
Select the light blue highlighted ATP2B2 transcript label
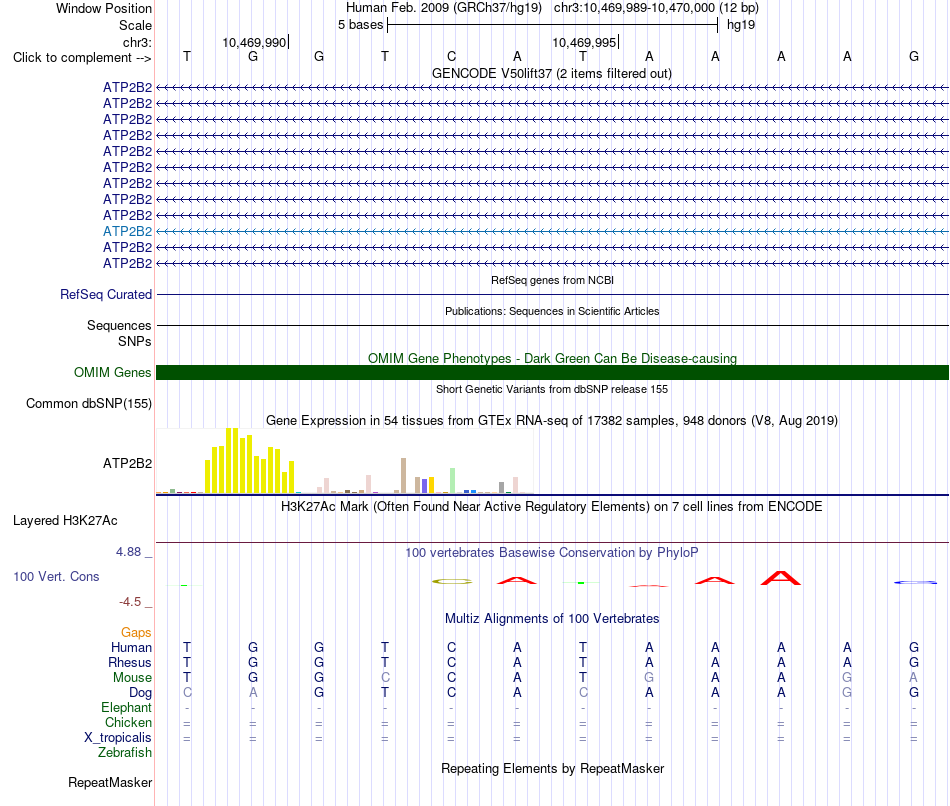click(127, 231)
